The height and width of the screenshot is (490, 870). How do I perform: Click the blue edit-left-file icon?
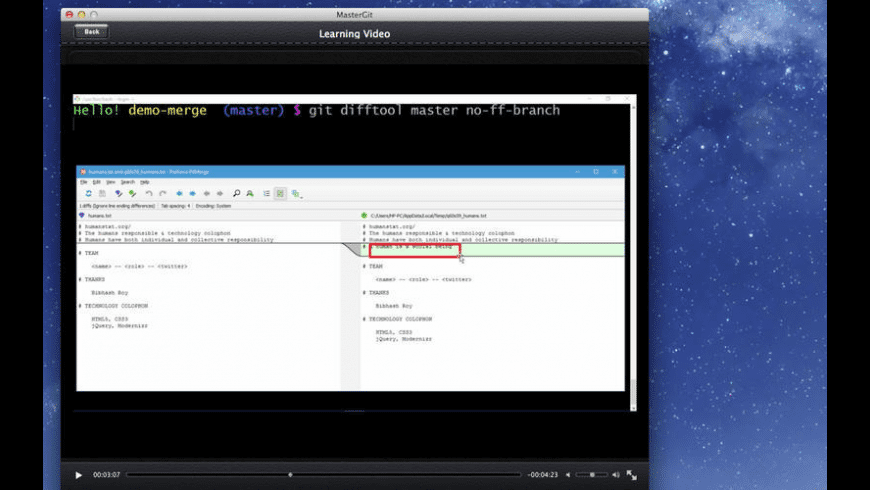coord(118,193)
